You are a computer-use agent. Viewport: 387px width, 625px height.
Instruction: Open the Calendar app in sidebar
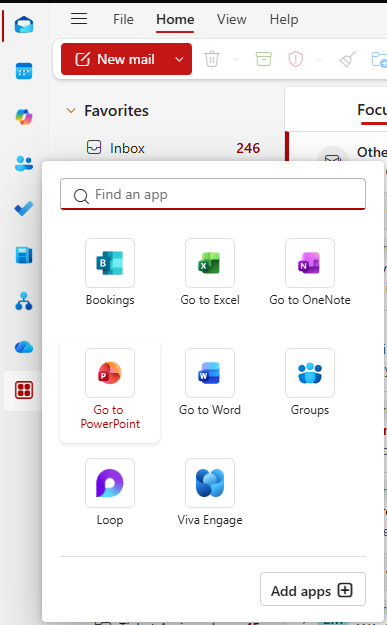(24, 71)
